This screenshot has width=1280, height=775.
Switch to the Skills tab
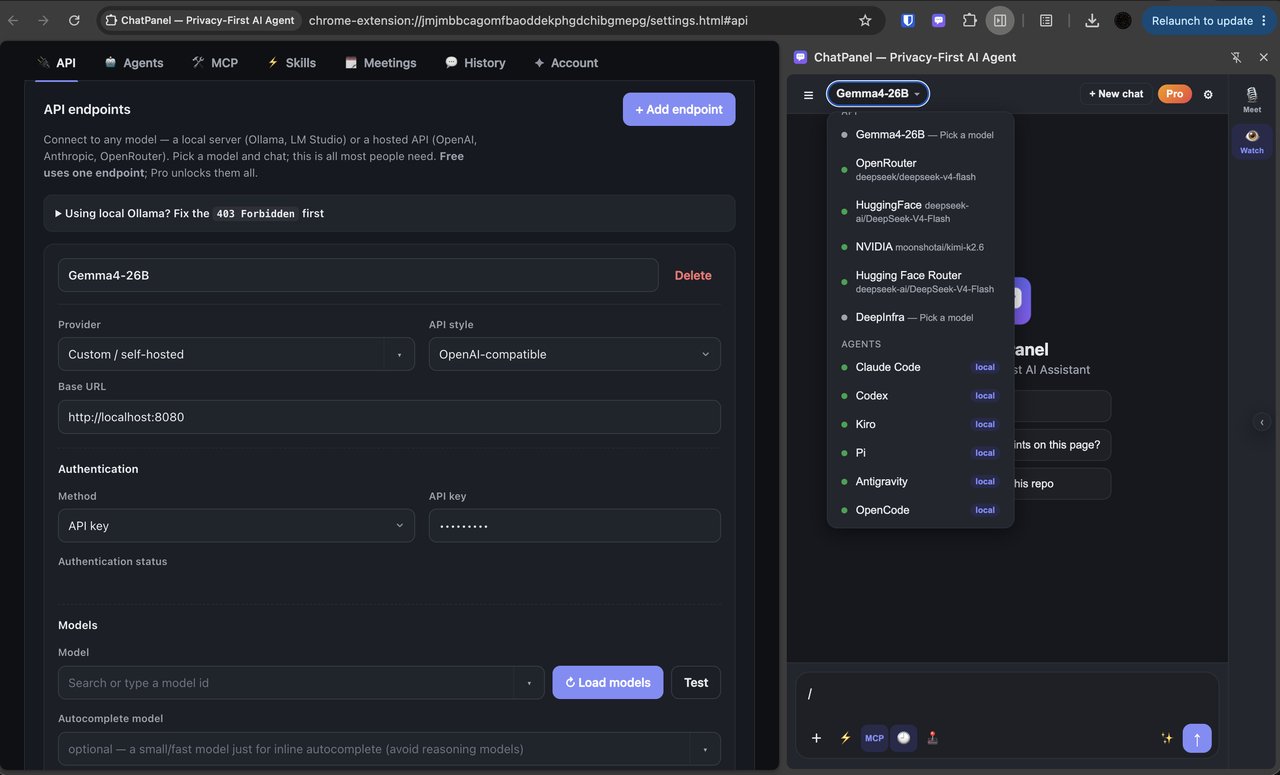click(x=291, y=62)
